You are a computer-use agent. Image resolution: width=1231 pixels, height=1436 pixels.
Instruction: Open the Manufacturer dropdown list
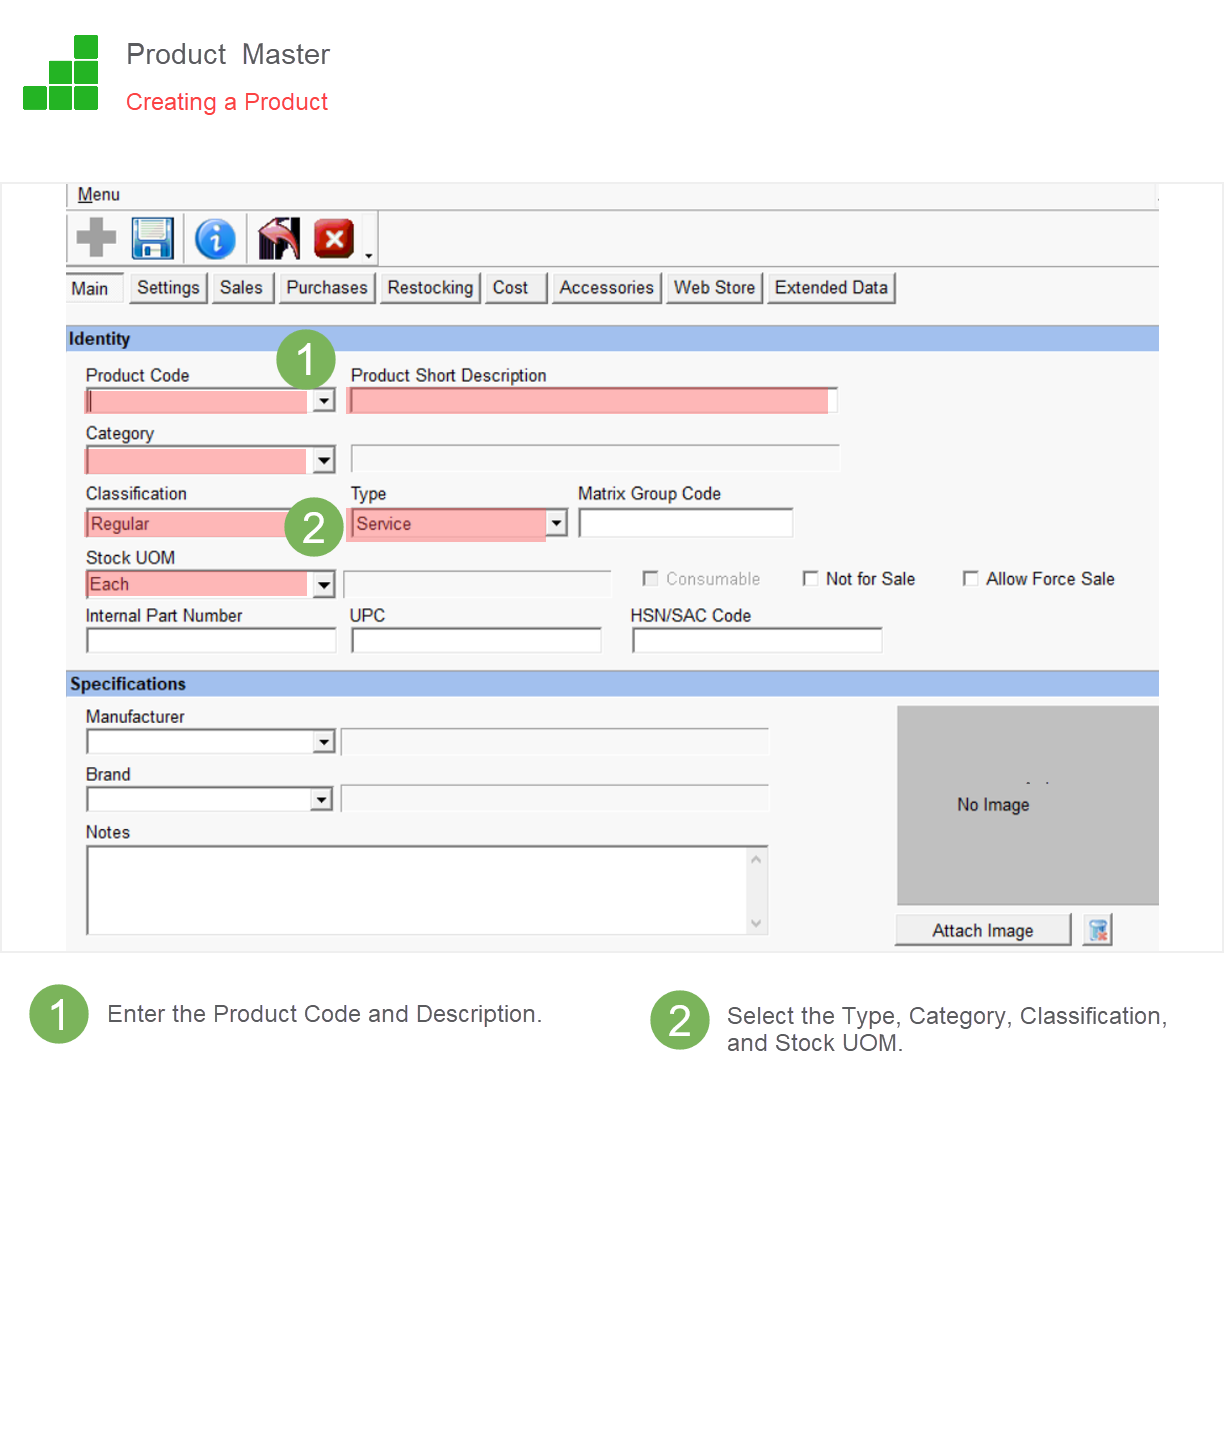[x=323, y=742]
